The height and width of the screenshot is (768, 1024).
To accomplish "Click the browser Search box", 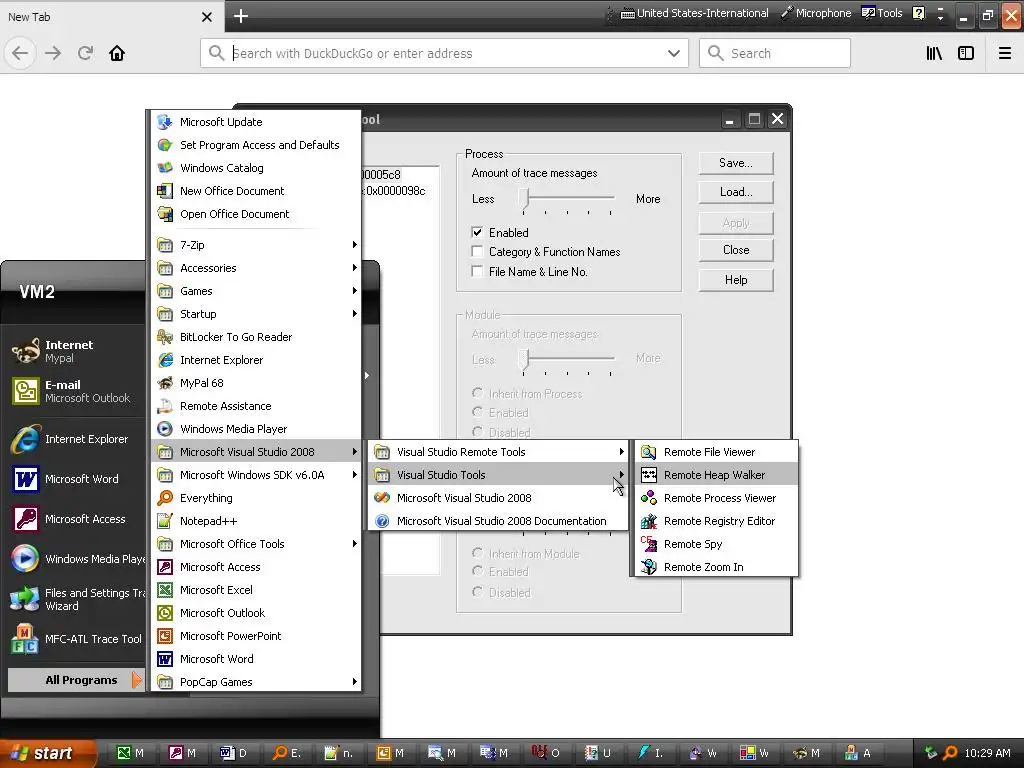I will pyautogui.click(x=775, y=54).
